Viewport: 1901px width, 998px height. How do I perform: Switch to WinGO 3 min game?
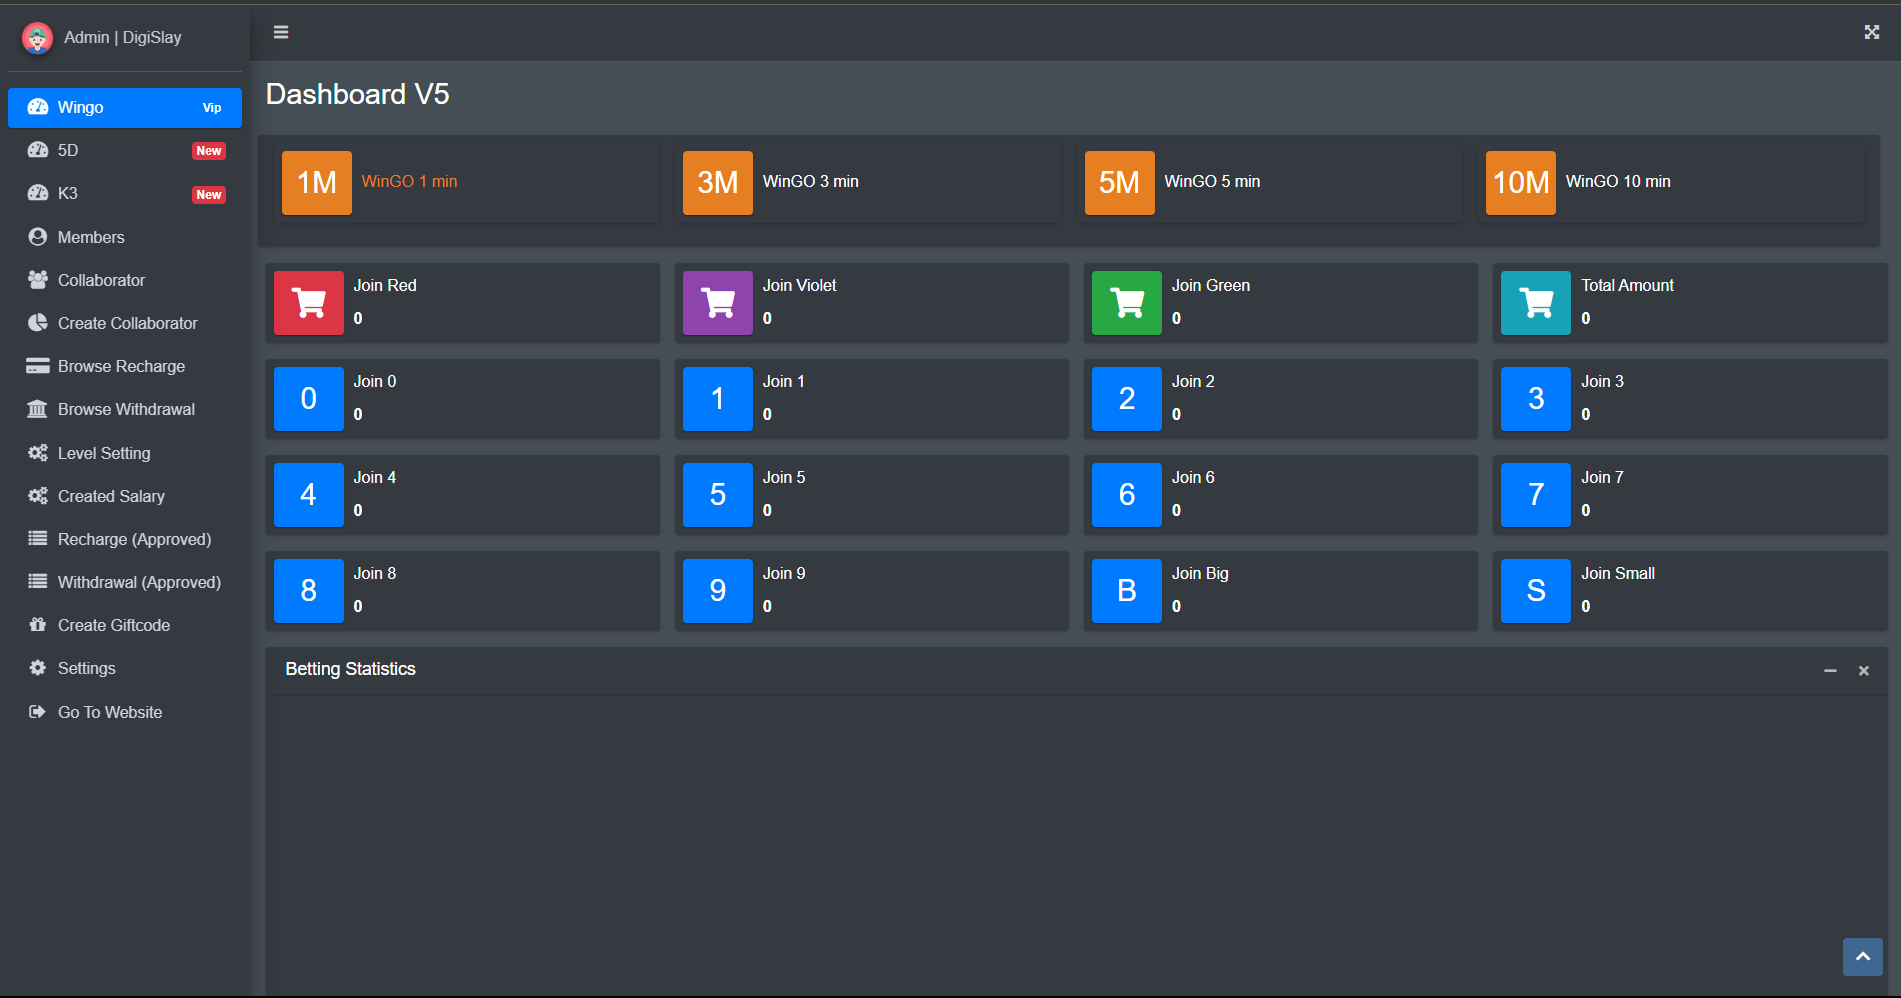coord(718,183)
